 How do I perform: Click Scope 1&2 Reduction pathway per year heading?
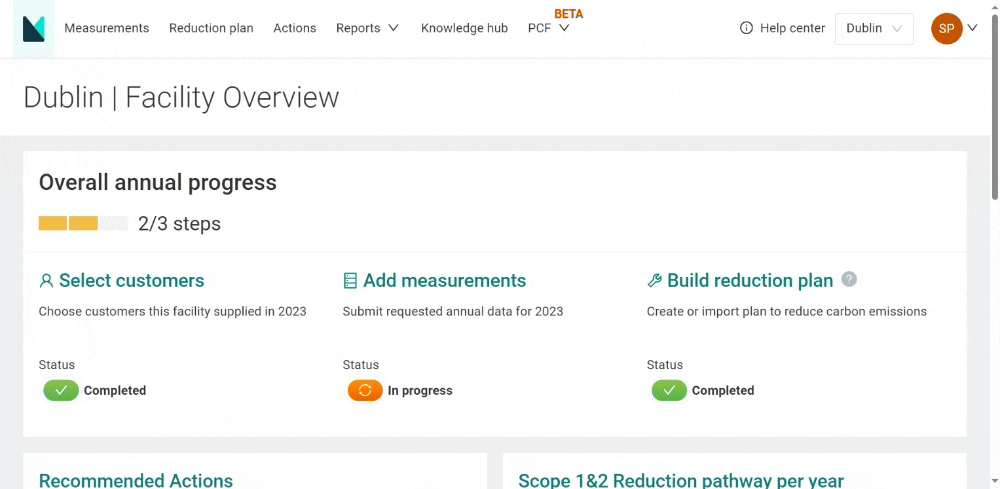pos(681,481)
